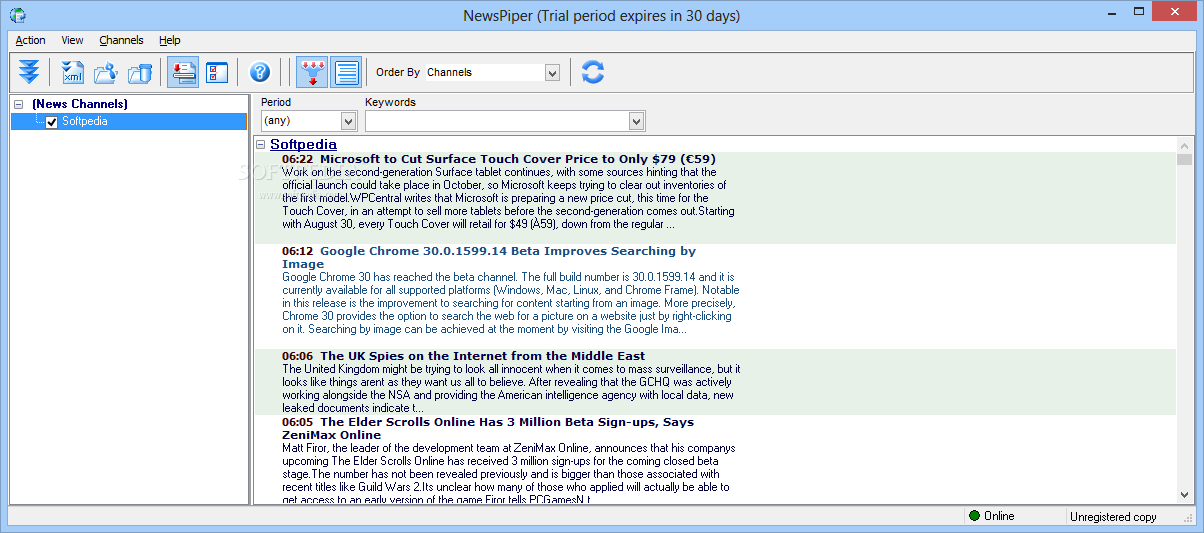This screenshot has width=1204, height=533.
Task: Toggle the filter funnel icon
Action: click(312, 72)
